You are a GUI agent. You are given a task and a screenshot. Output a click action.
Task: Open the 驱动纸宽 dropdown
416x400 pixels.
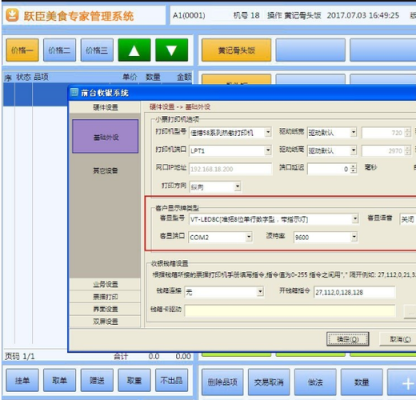point(353,133)
